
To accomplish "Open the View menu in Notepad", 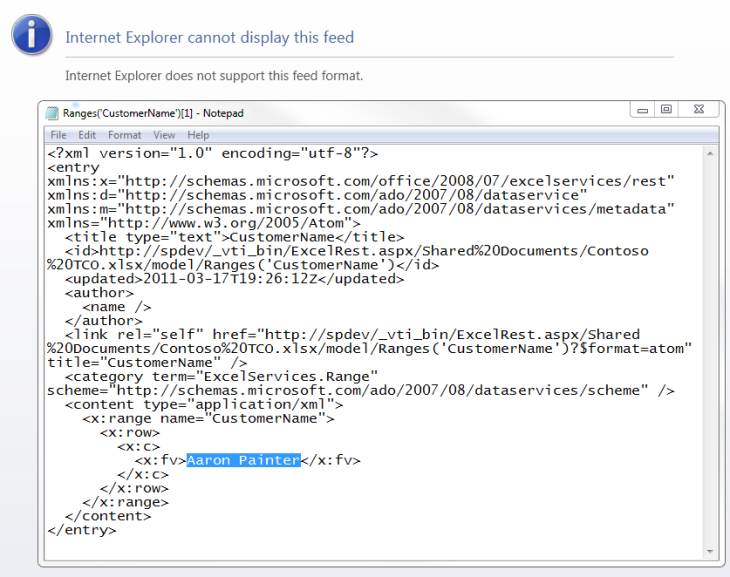I will (164, 135).
